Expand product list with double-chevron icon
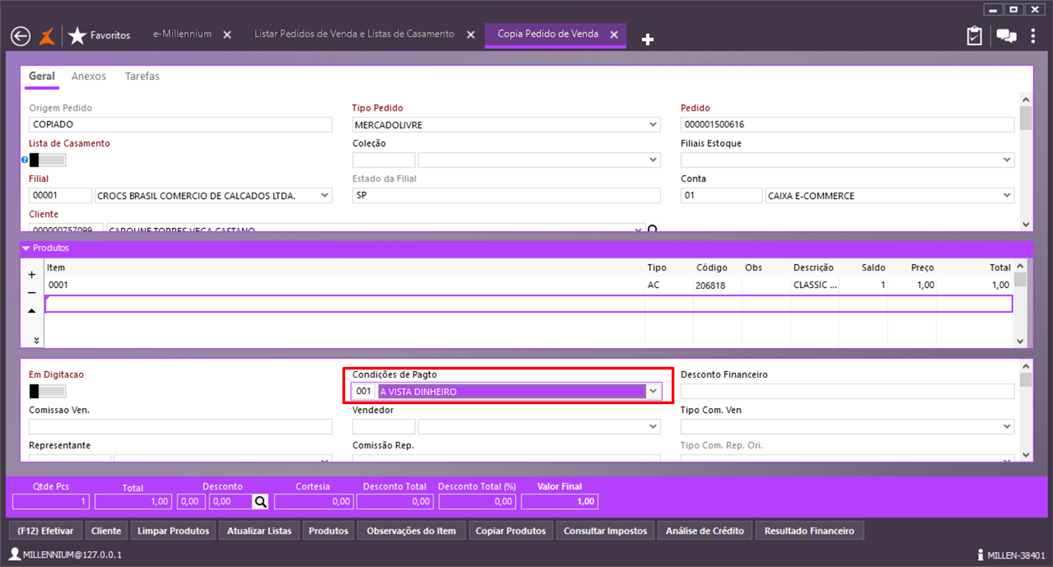This screenshot has height=567, width=1053. (36, 341)
